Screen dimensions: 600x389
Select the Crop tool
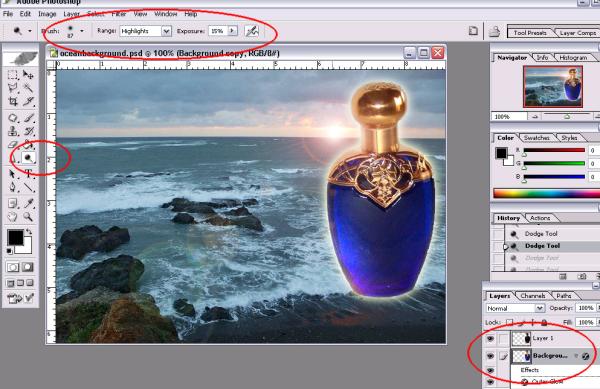point(13,101)
